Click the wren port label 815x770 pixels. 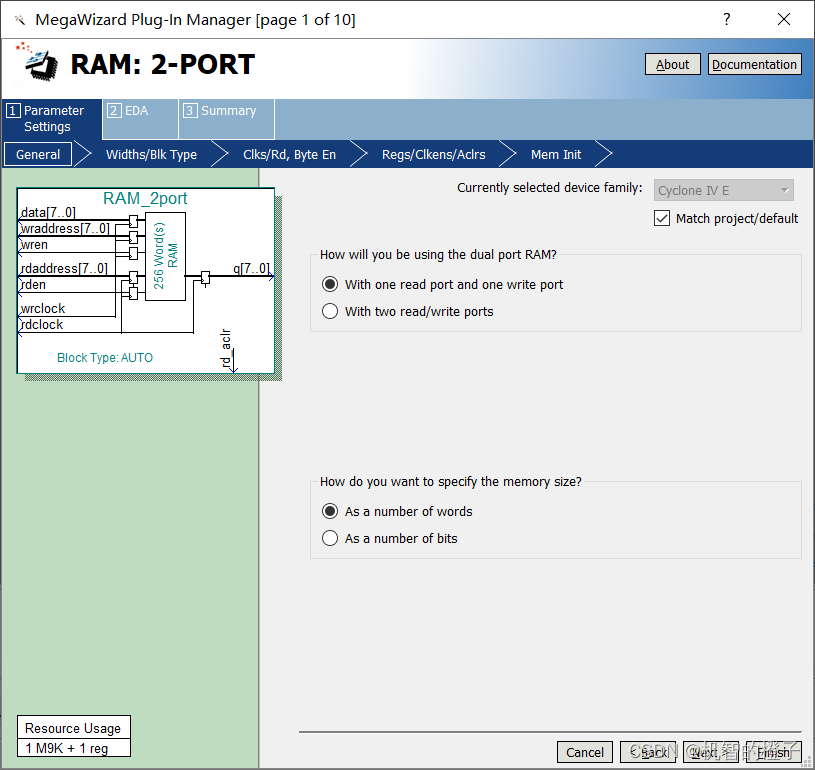pyautogui.click(x=34, y=244)
